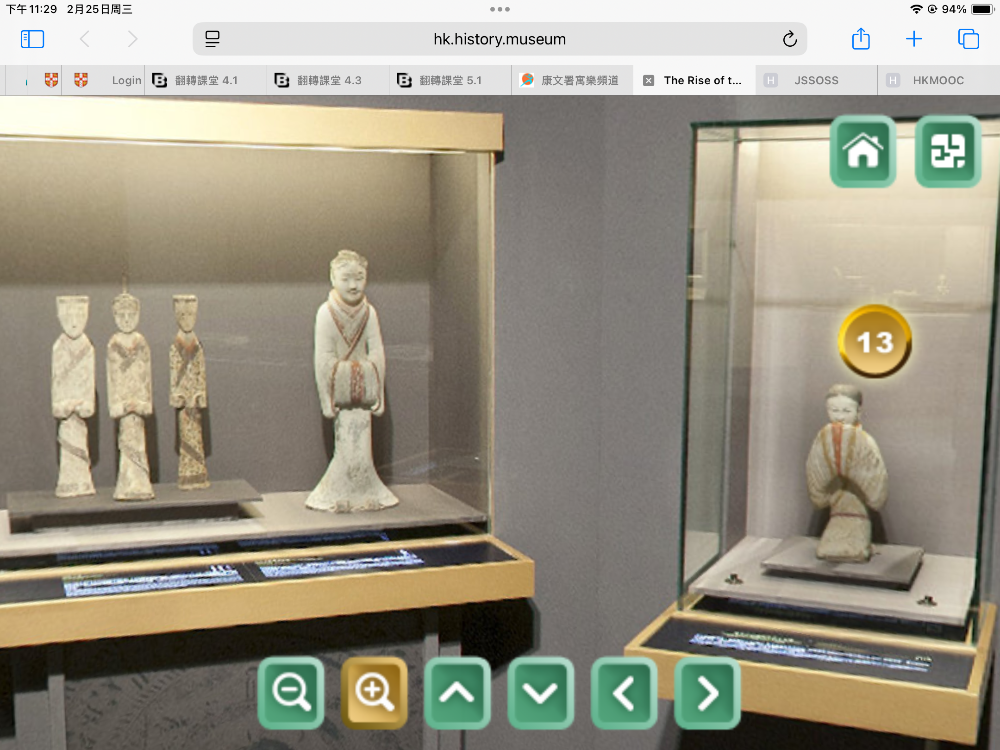Switch to the JSSOSS tab
Viewport: 1000px width, 750px height.
816,80
